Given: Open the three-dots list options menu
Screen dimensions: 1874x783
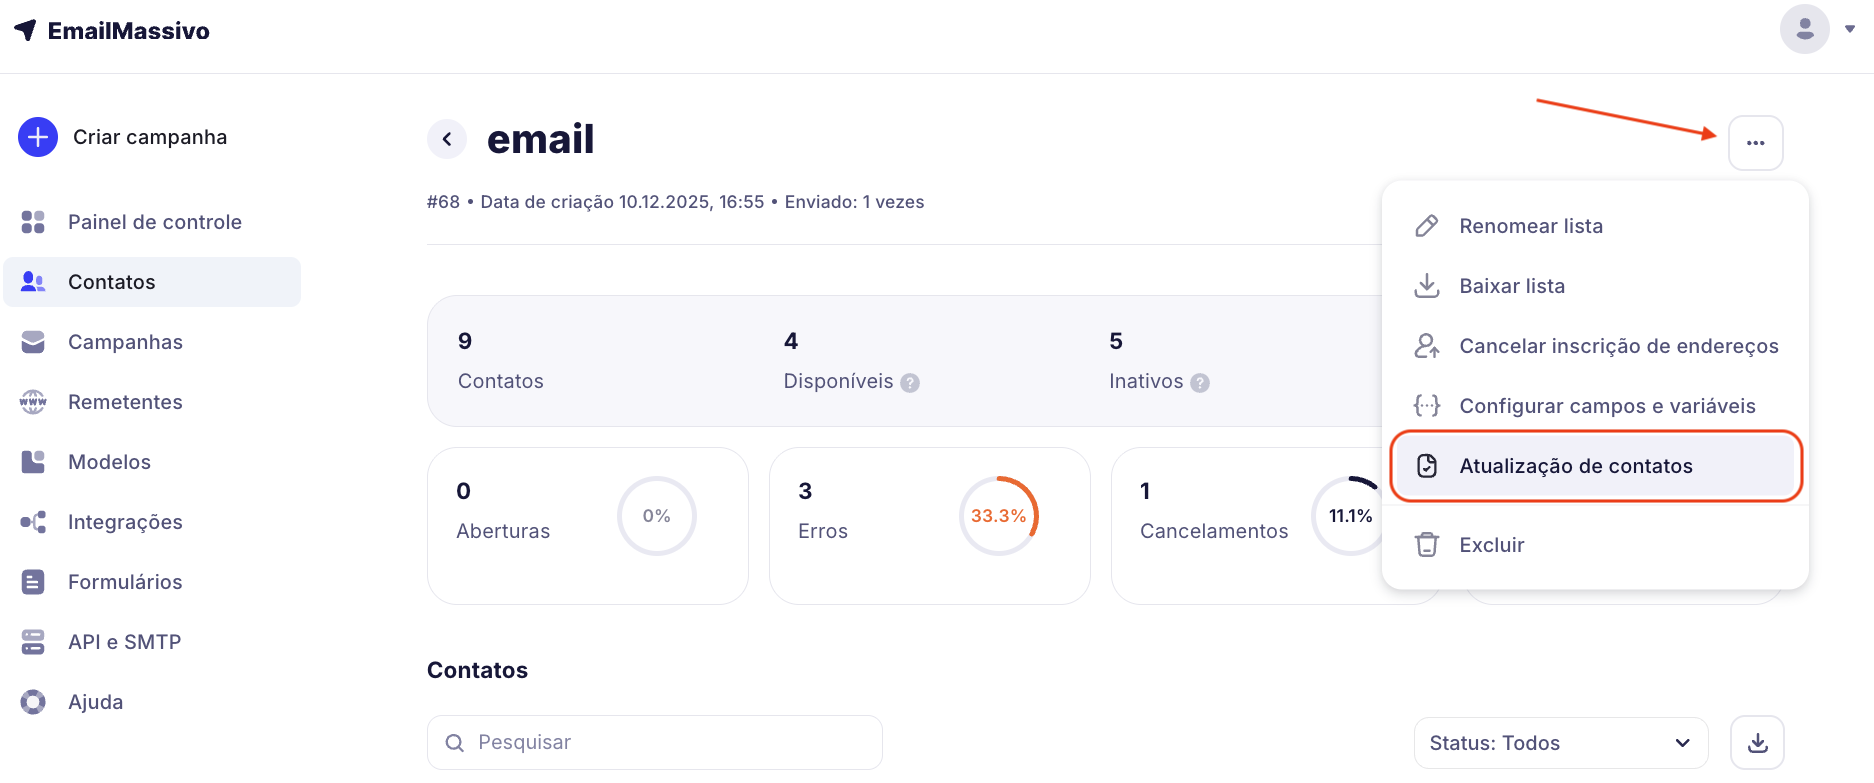Looking at the screenshot, I should coord(1755,143).
